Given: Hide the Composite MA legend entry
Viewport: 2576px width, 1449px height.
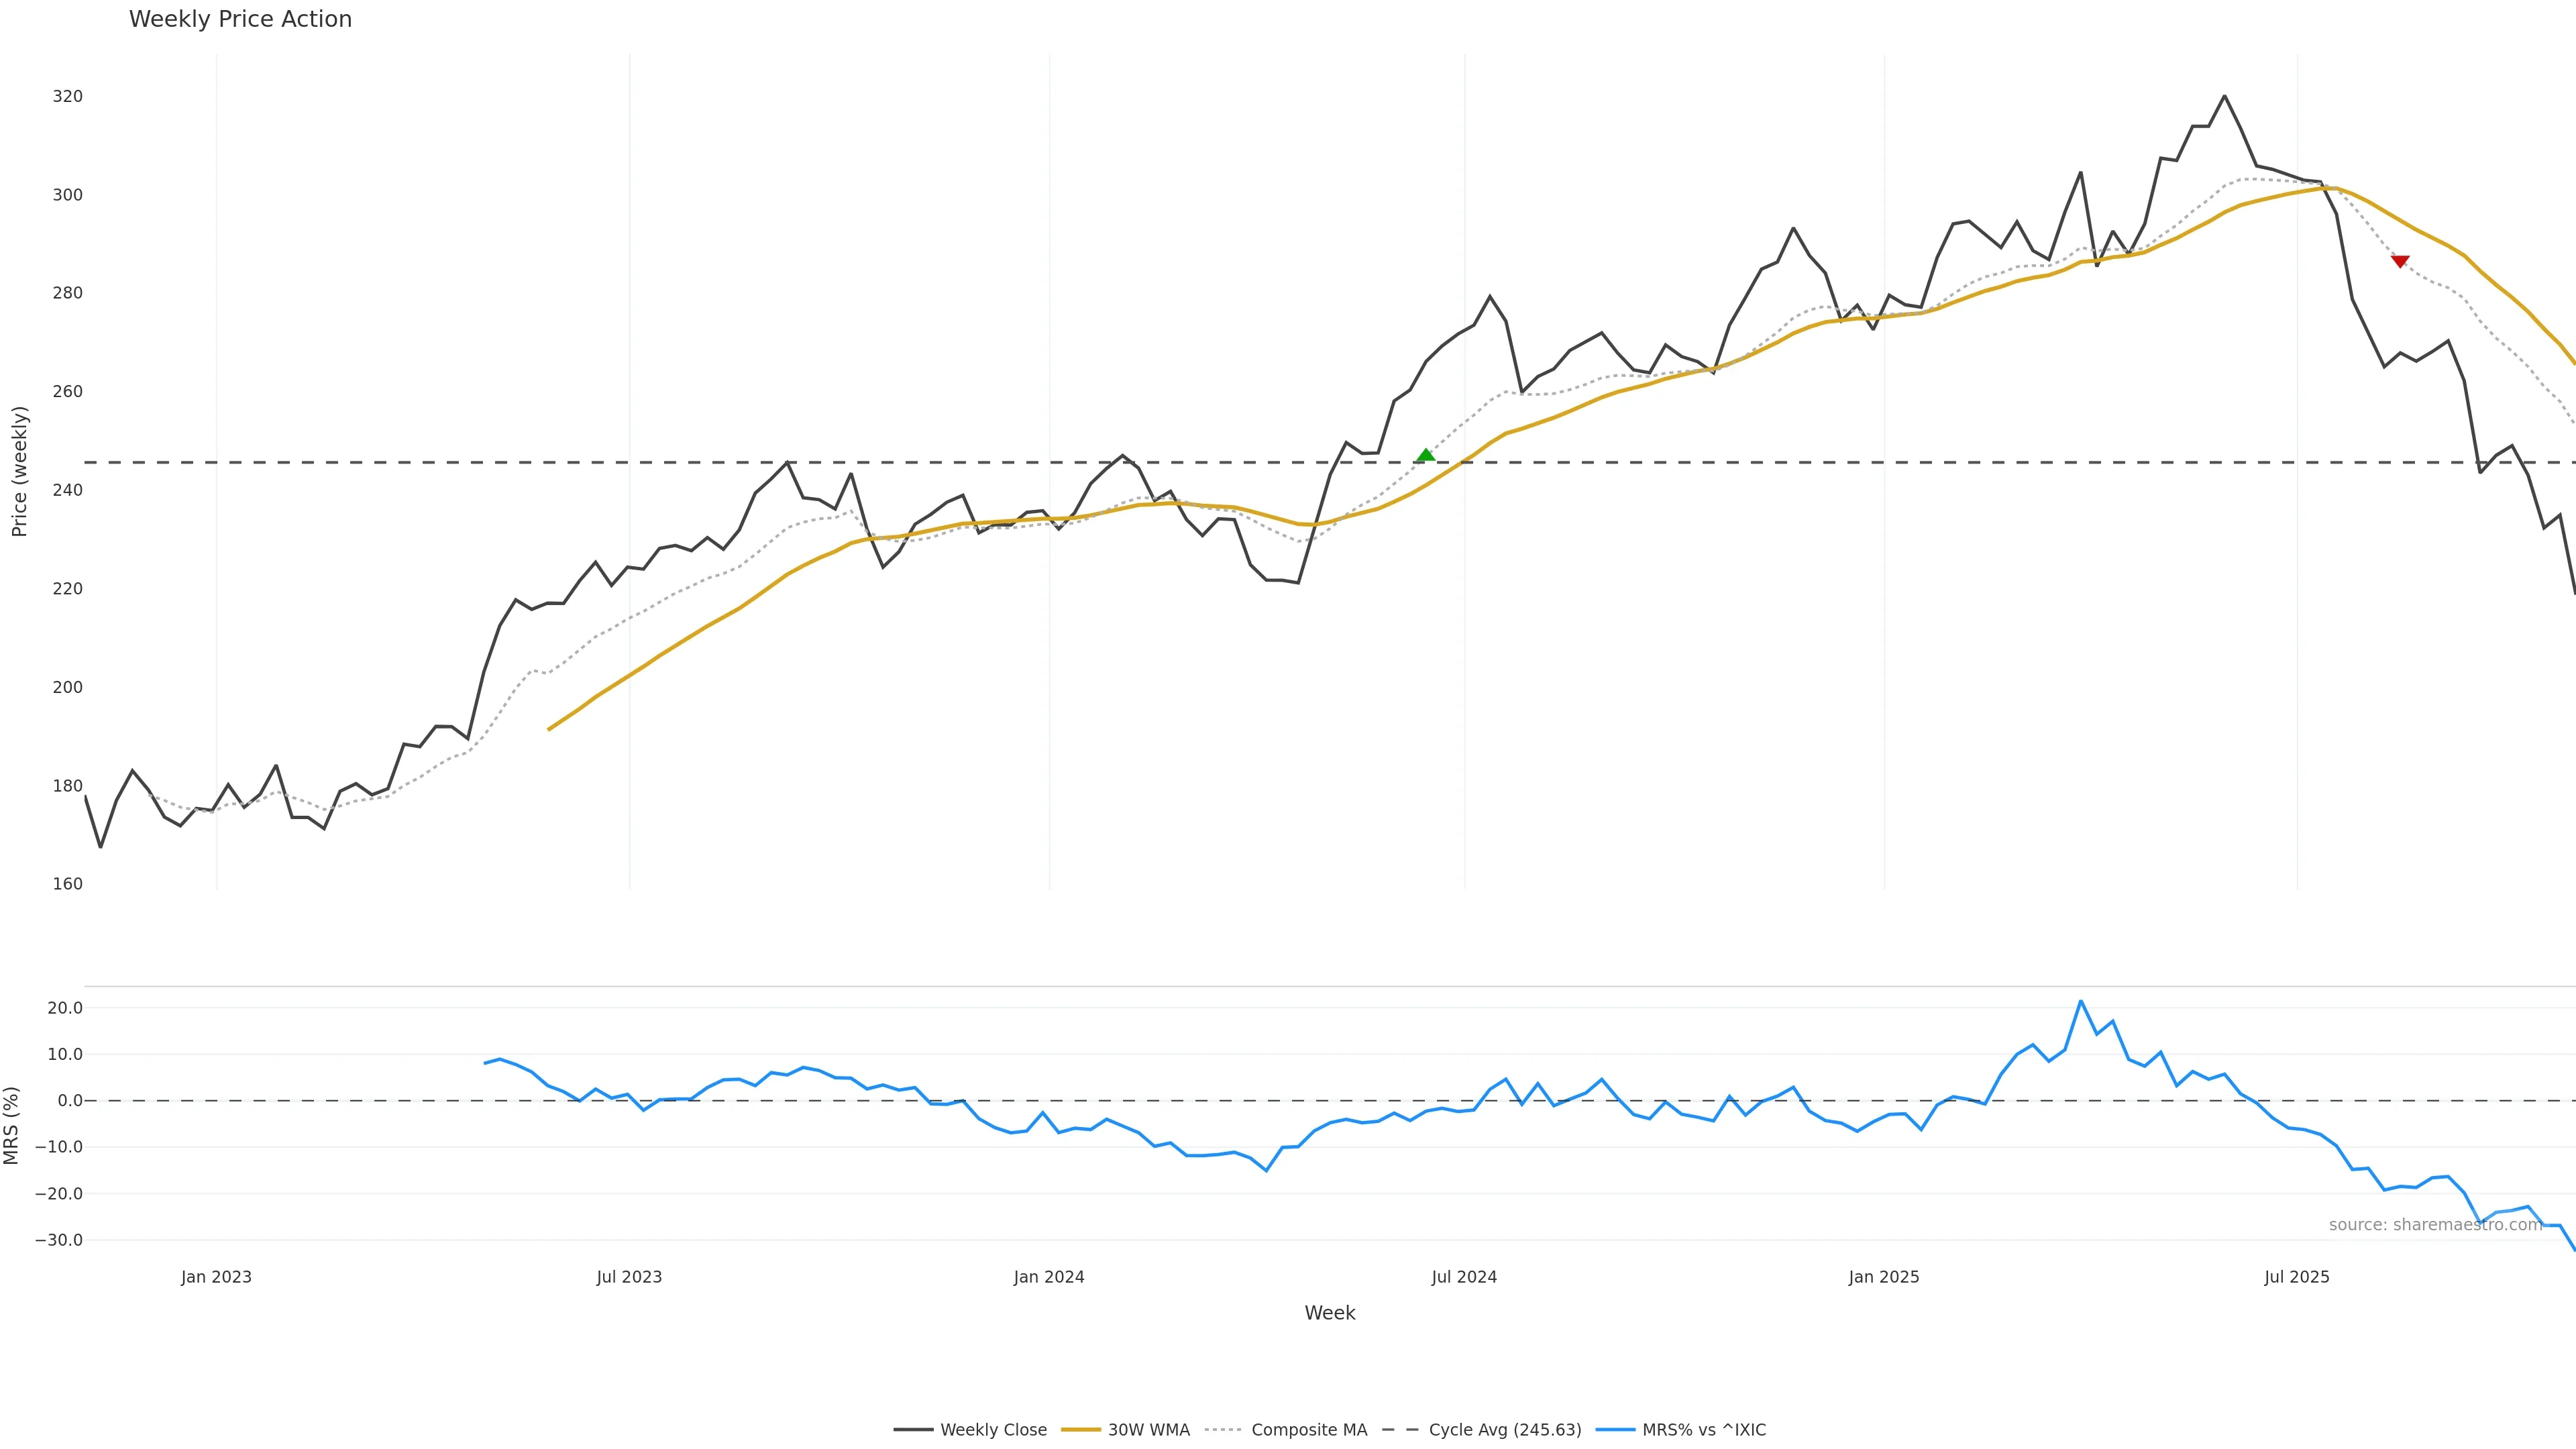Looking at the screenshot, I should tap(1308, 1430).
